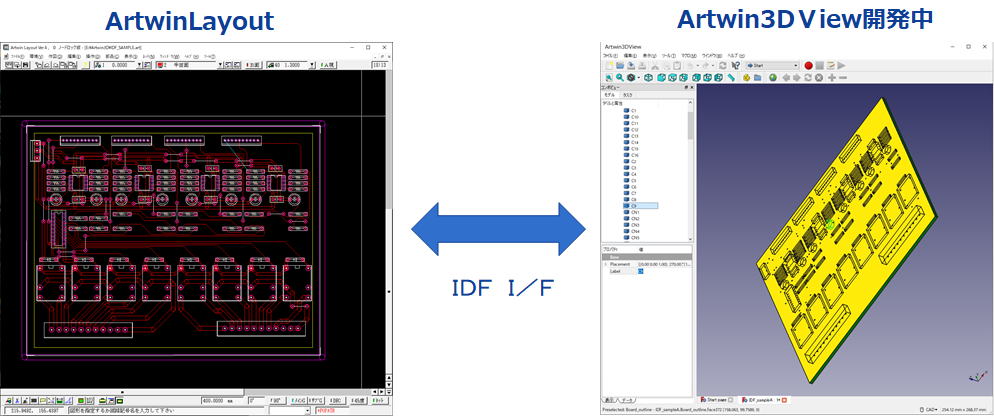Select tree item CN1

(632, 212)
